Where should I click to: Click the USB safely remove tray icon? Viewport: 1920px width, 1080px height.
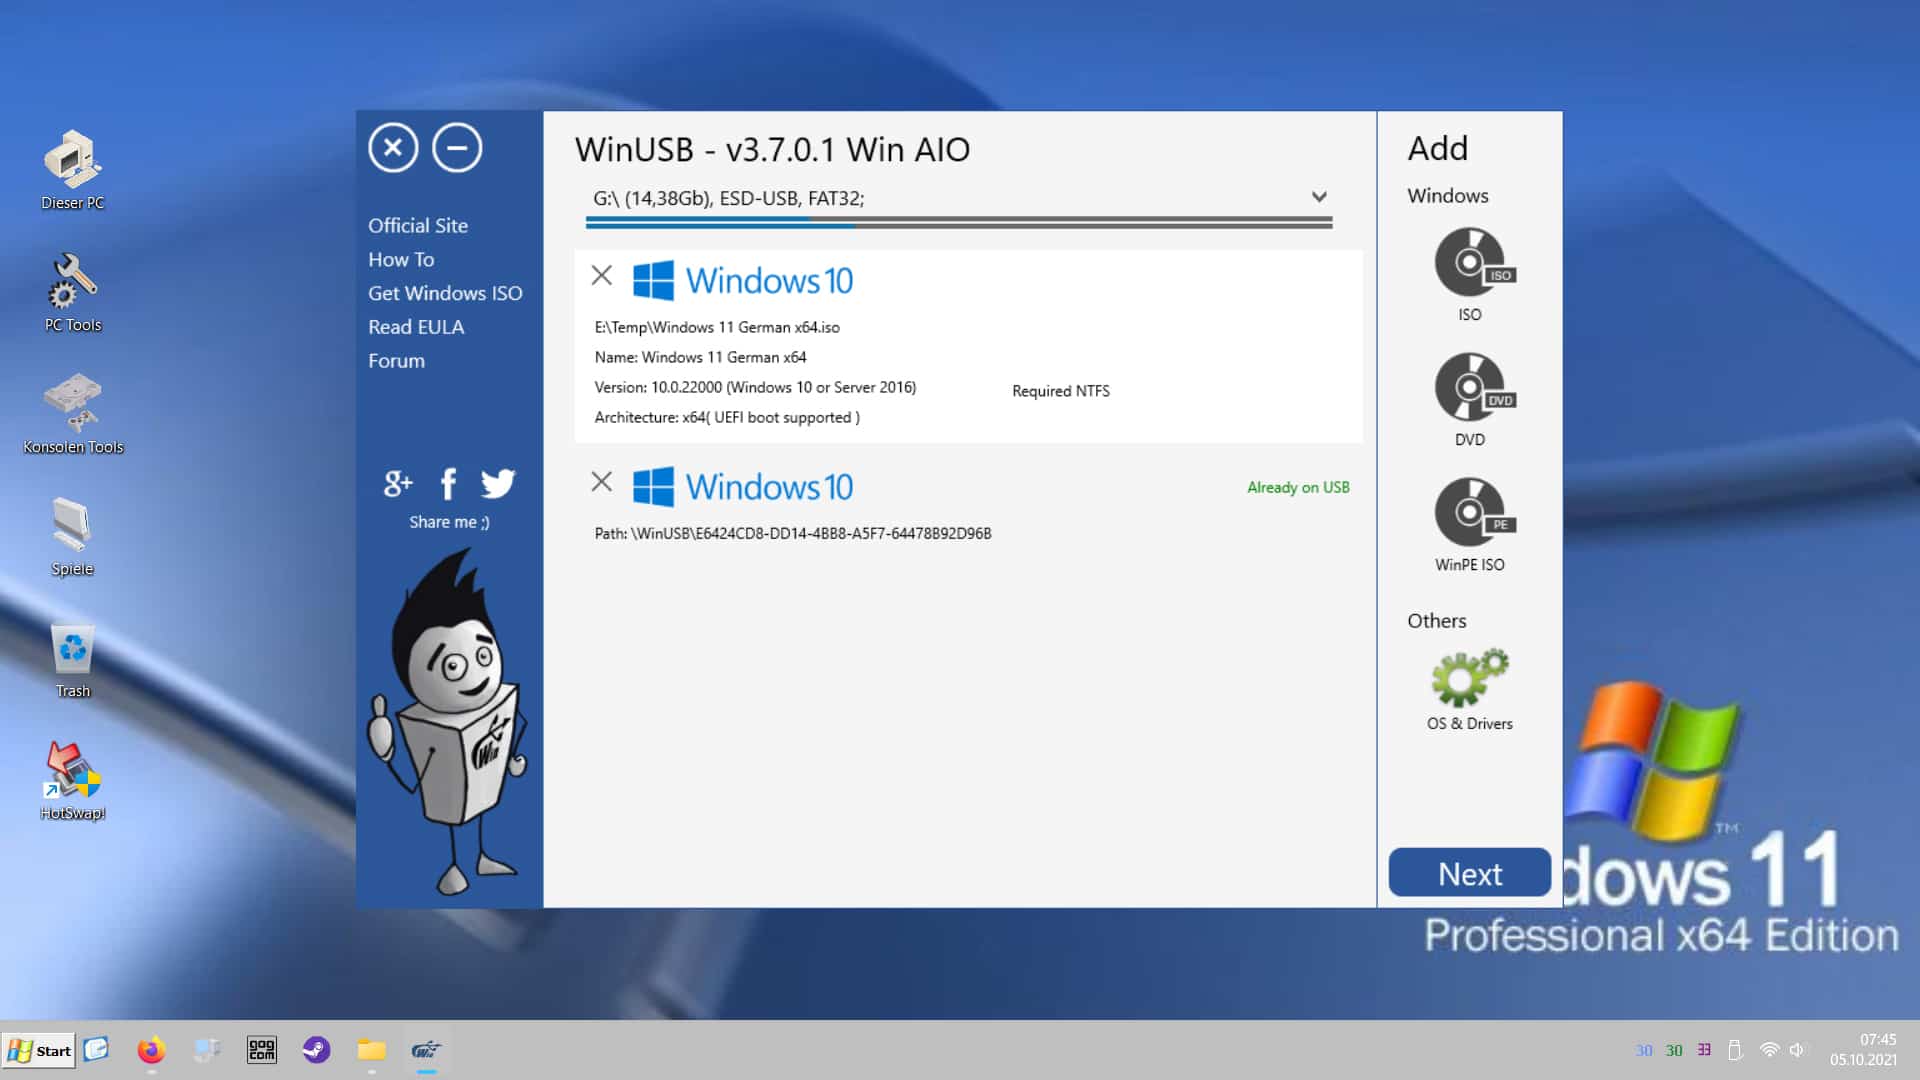pyautogui.click(x=1735, y=1050)
